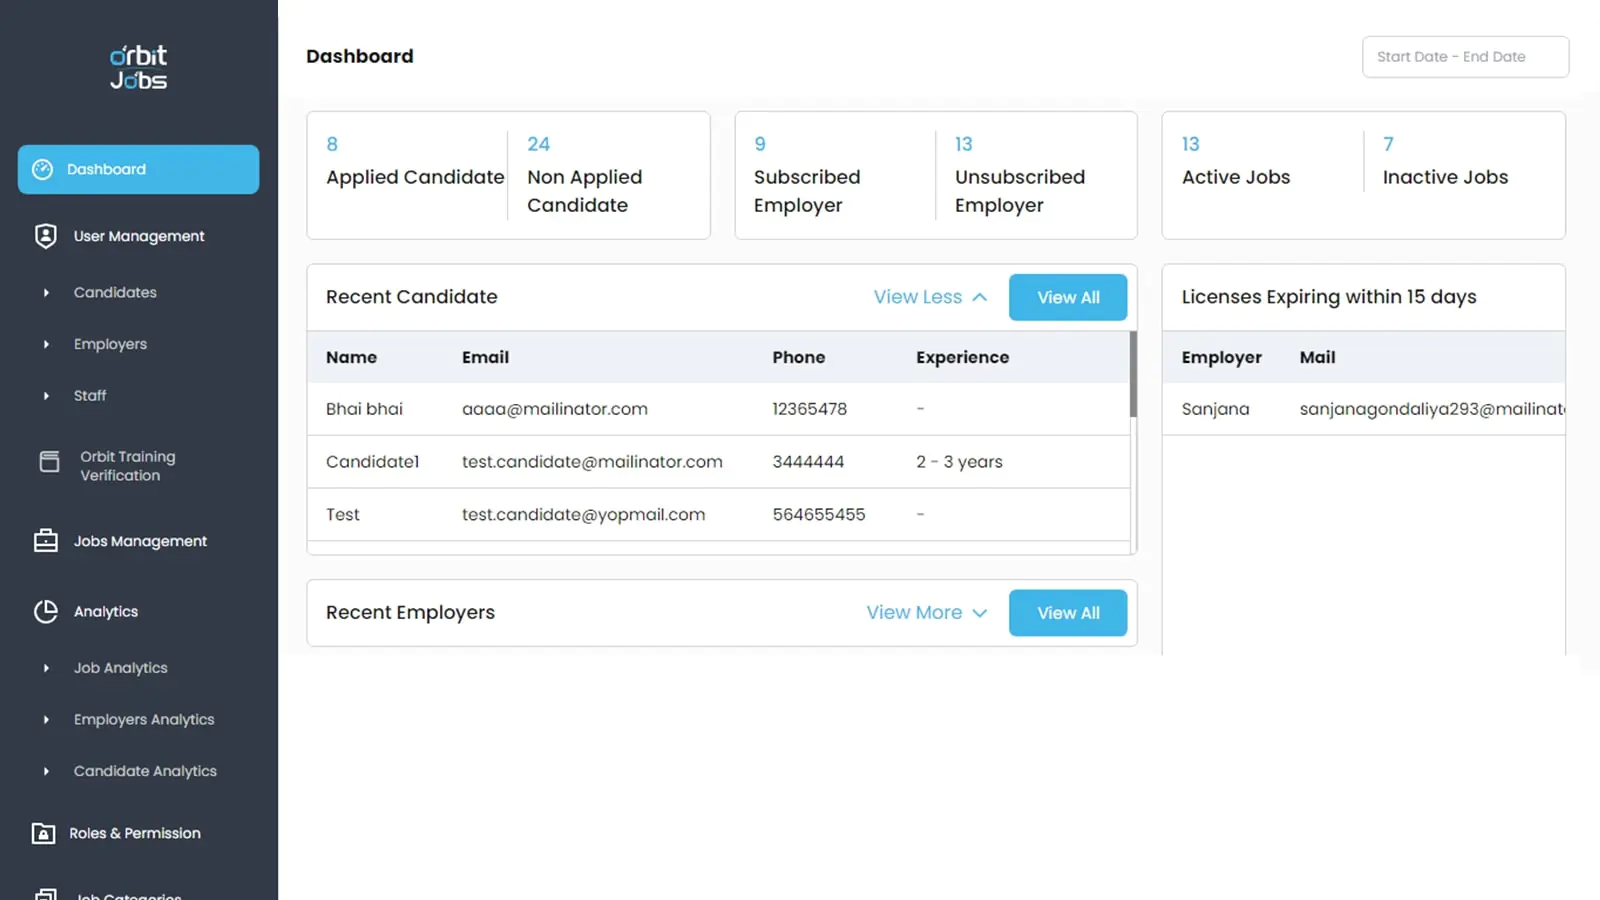The width and height of the screenshot is (1600, 900).
Task: Expand the Staff submenu arrow
Action: click(x=46, y=396)
